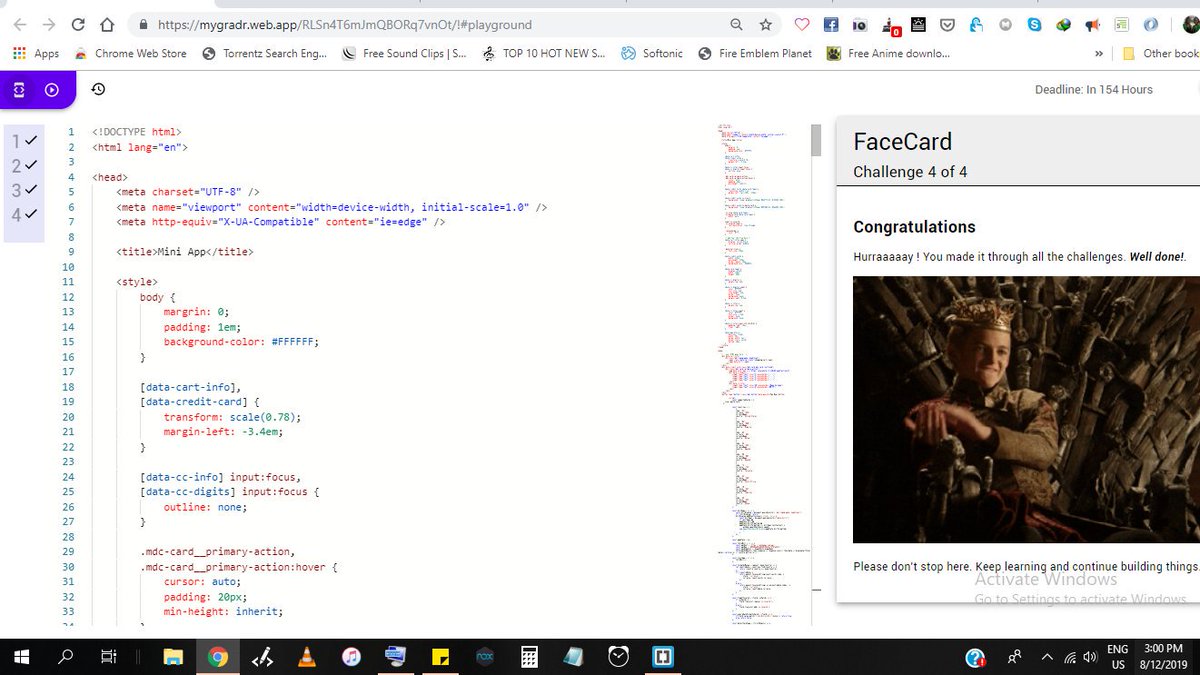Open the help question mark tray icon
Image resolution: width=1200 pixels, height=675 pixels.
tap(976, 657)
